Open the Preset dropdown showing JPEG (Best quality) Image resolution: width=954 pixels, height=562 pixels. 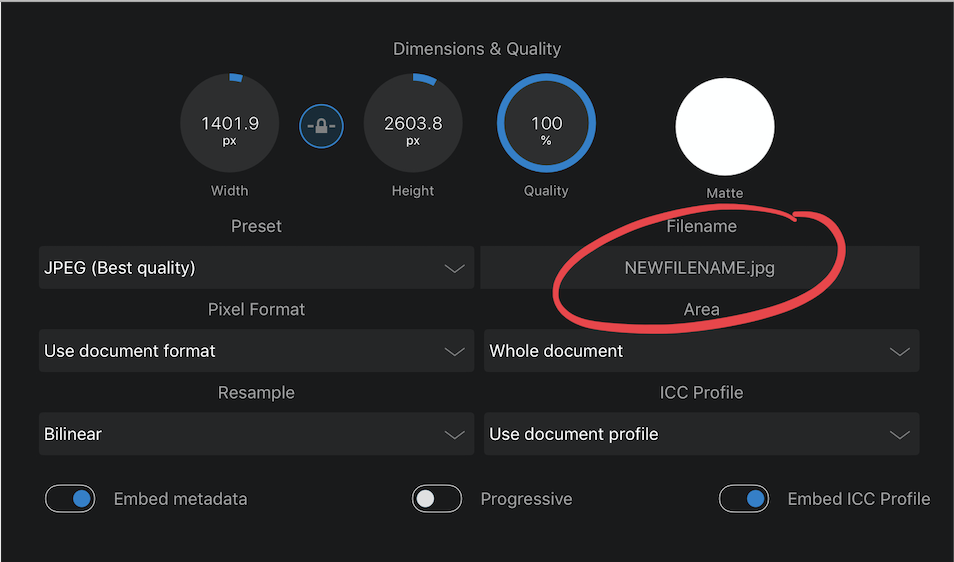(x=256, y=268)
